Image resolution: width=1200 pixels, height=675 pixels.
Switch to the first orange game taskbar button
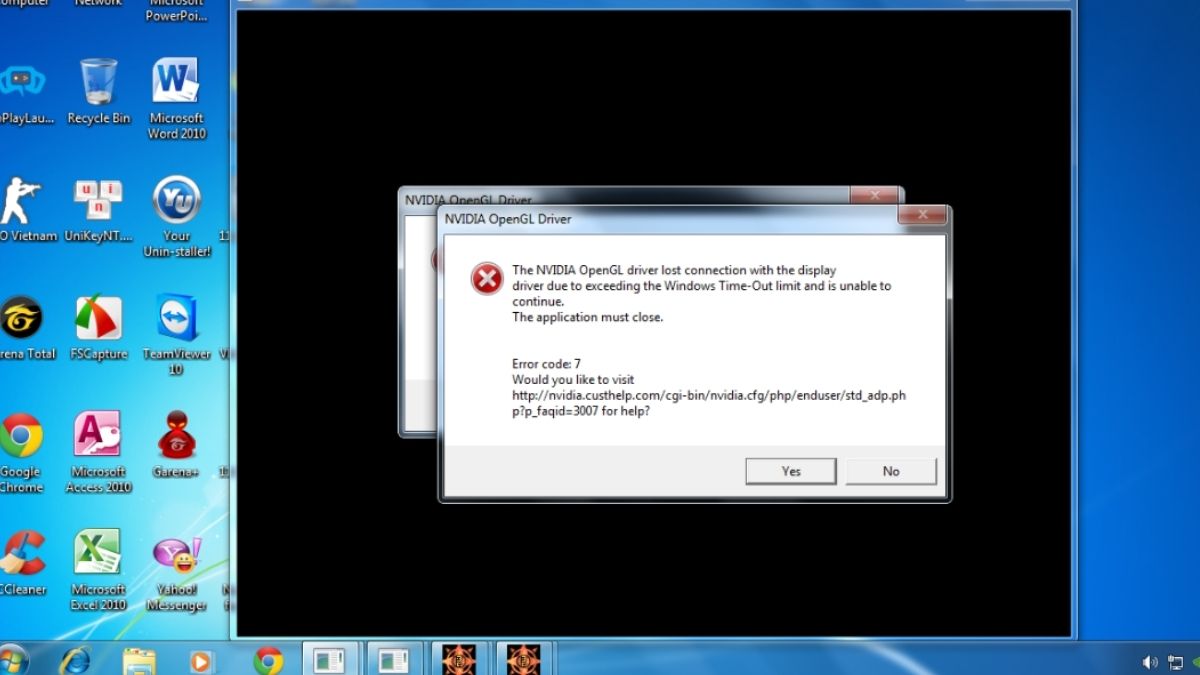click(459, 659)
